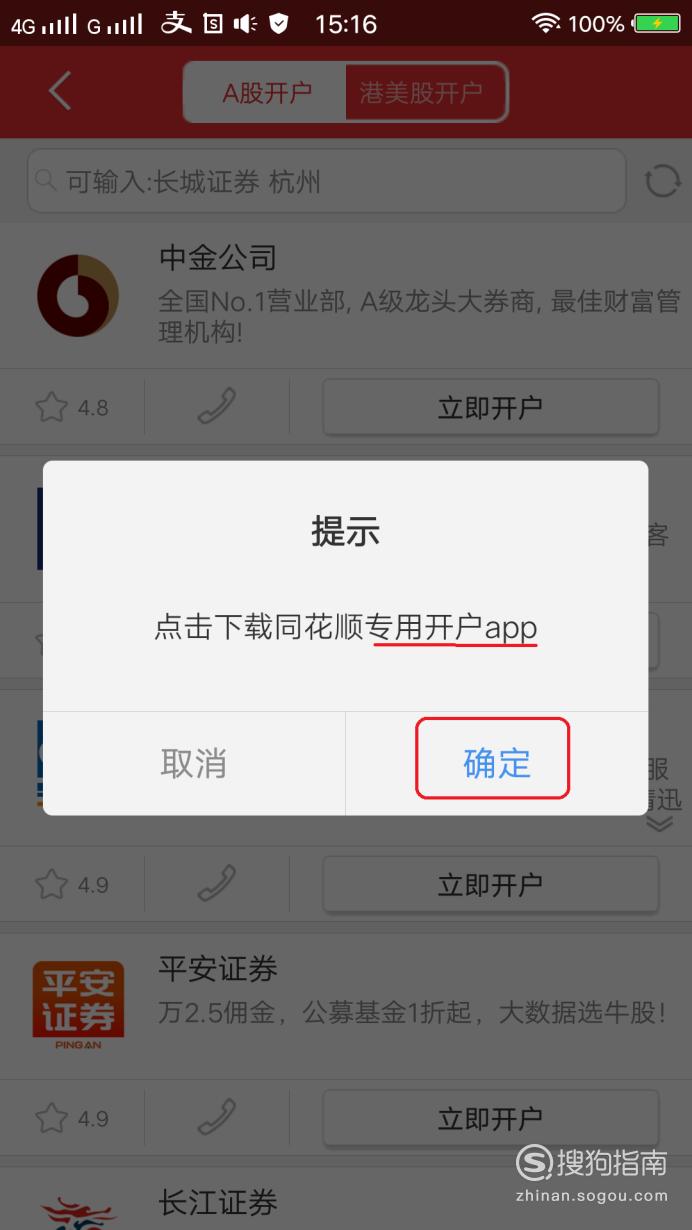This screenshot has width=692, height=1230.
Task: Tap the star rating 4.8 icon
Action: [x=51, y=407]
